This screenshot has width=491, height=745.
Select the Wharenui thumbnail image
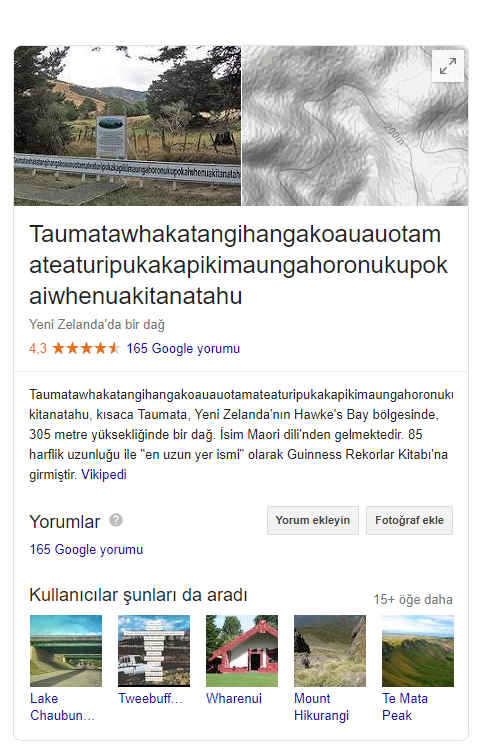(x=242, y=651)
